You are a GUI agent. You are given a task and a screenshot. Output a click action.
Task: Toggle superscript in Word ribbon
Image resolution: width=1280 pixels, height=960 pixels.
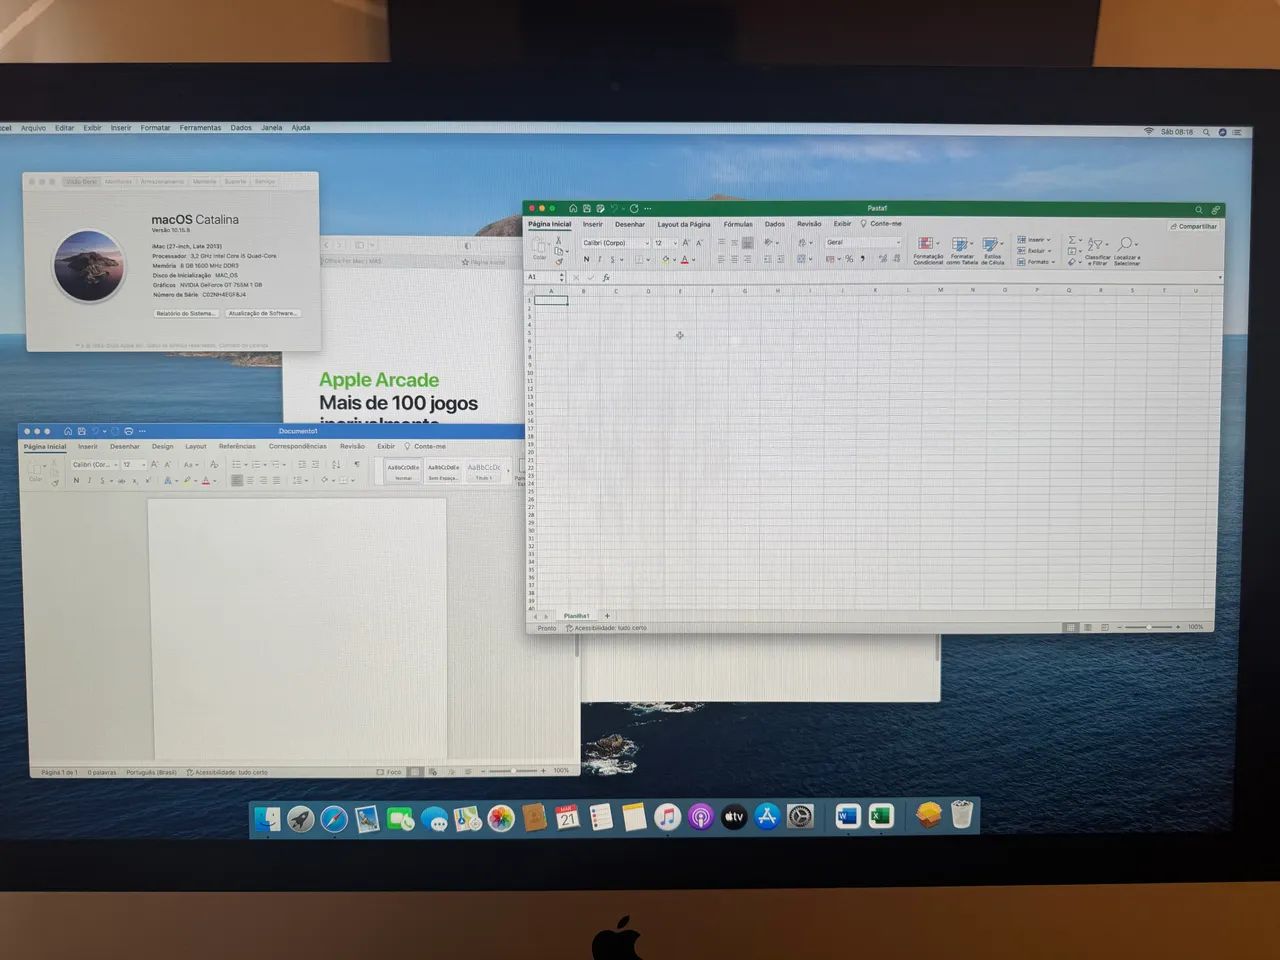pos(148,481)
